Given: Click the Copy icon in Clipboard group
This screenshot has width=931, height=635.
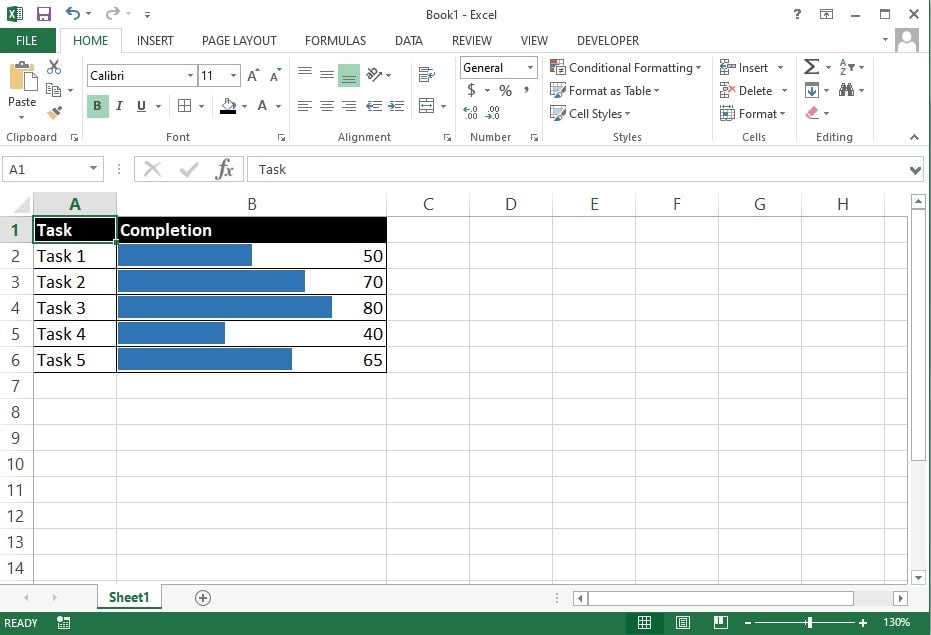Looking at the screenshot, I should 53,90.
